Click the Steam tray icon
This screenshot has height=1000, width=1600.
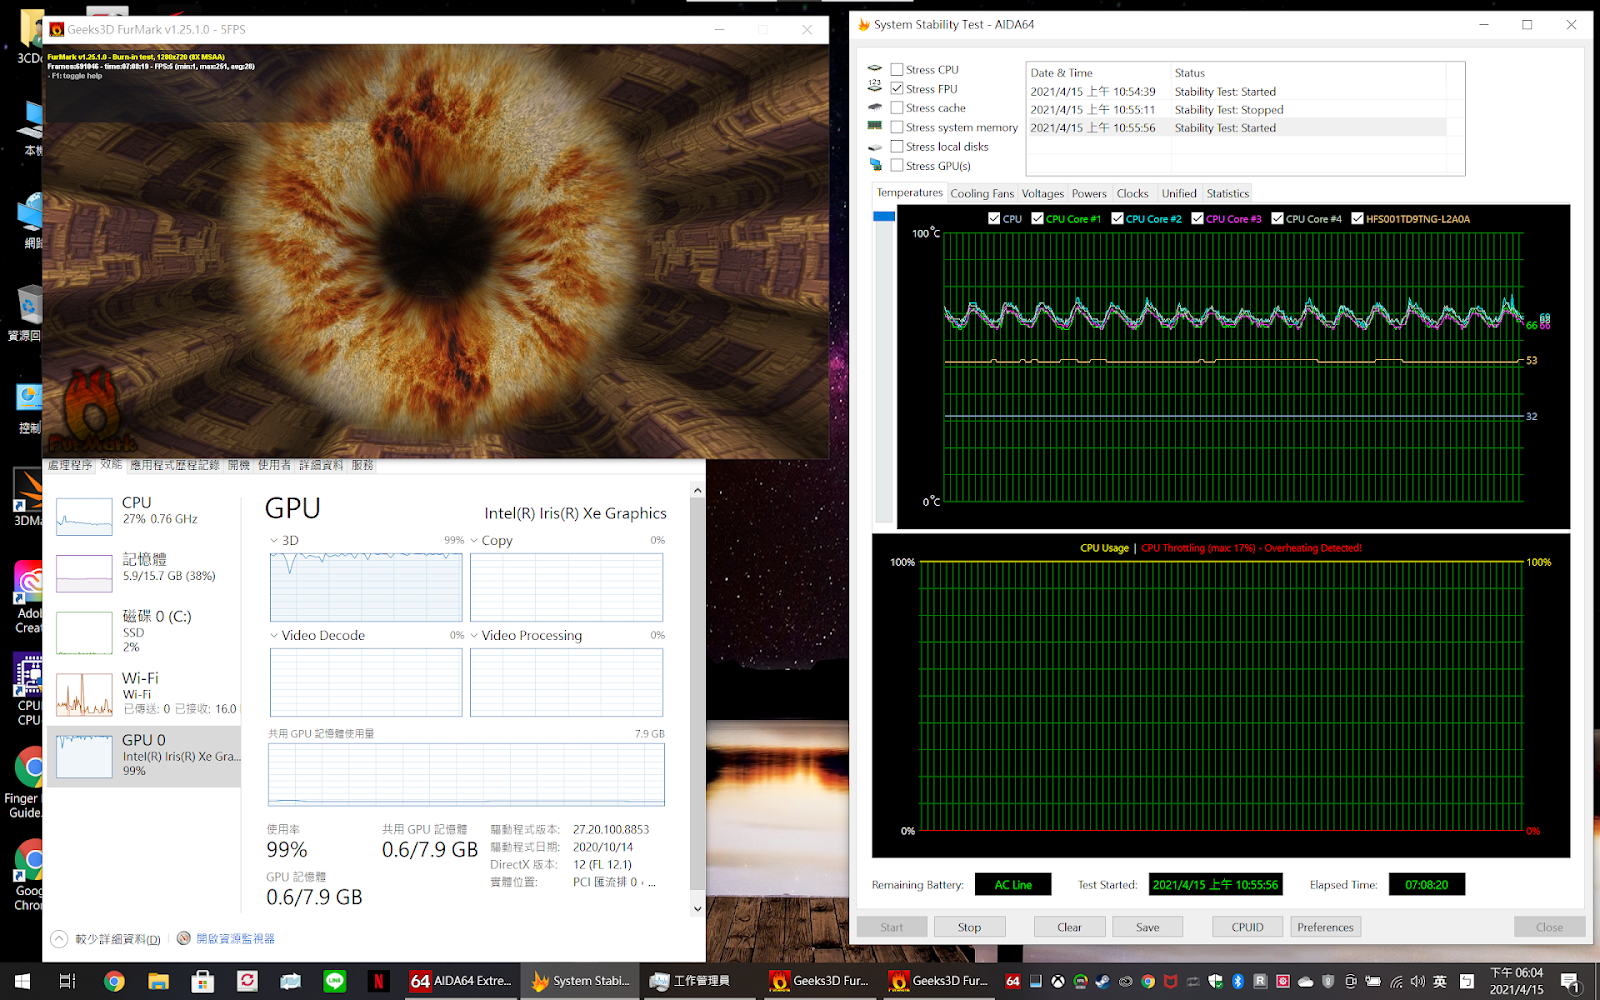(x=1102, y=981)
